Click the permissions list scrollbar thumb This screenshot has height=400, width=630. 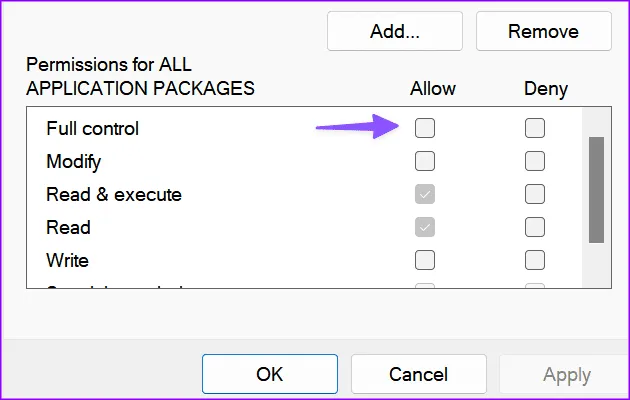(x=596, y=190)
